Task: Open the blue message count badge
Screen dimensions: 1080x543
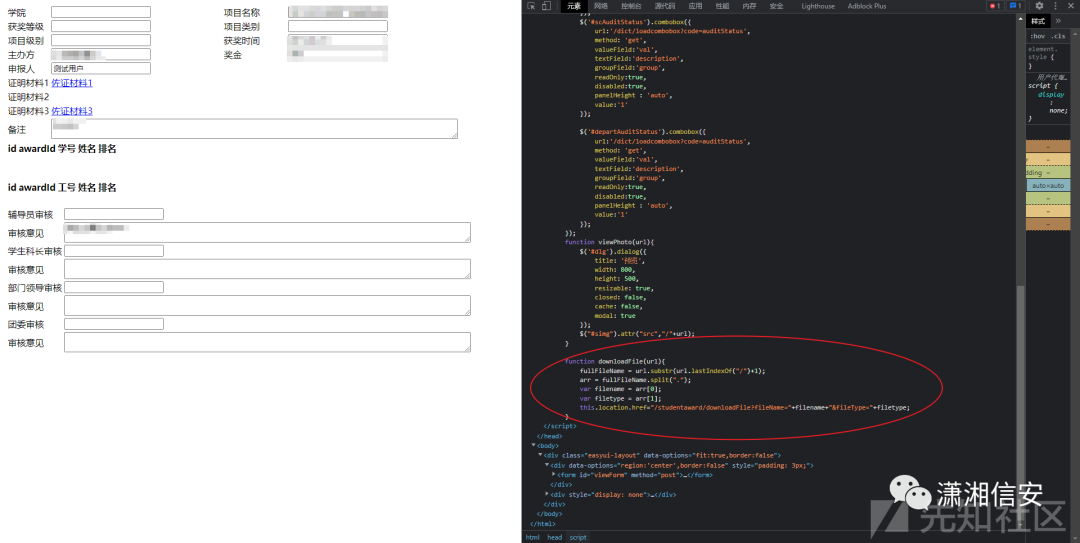Action: tap(1015, 6)
